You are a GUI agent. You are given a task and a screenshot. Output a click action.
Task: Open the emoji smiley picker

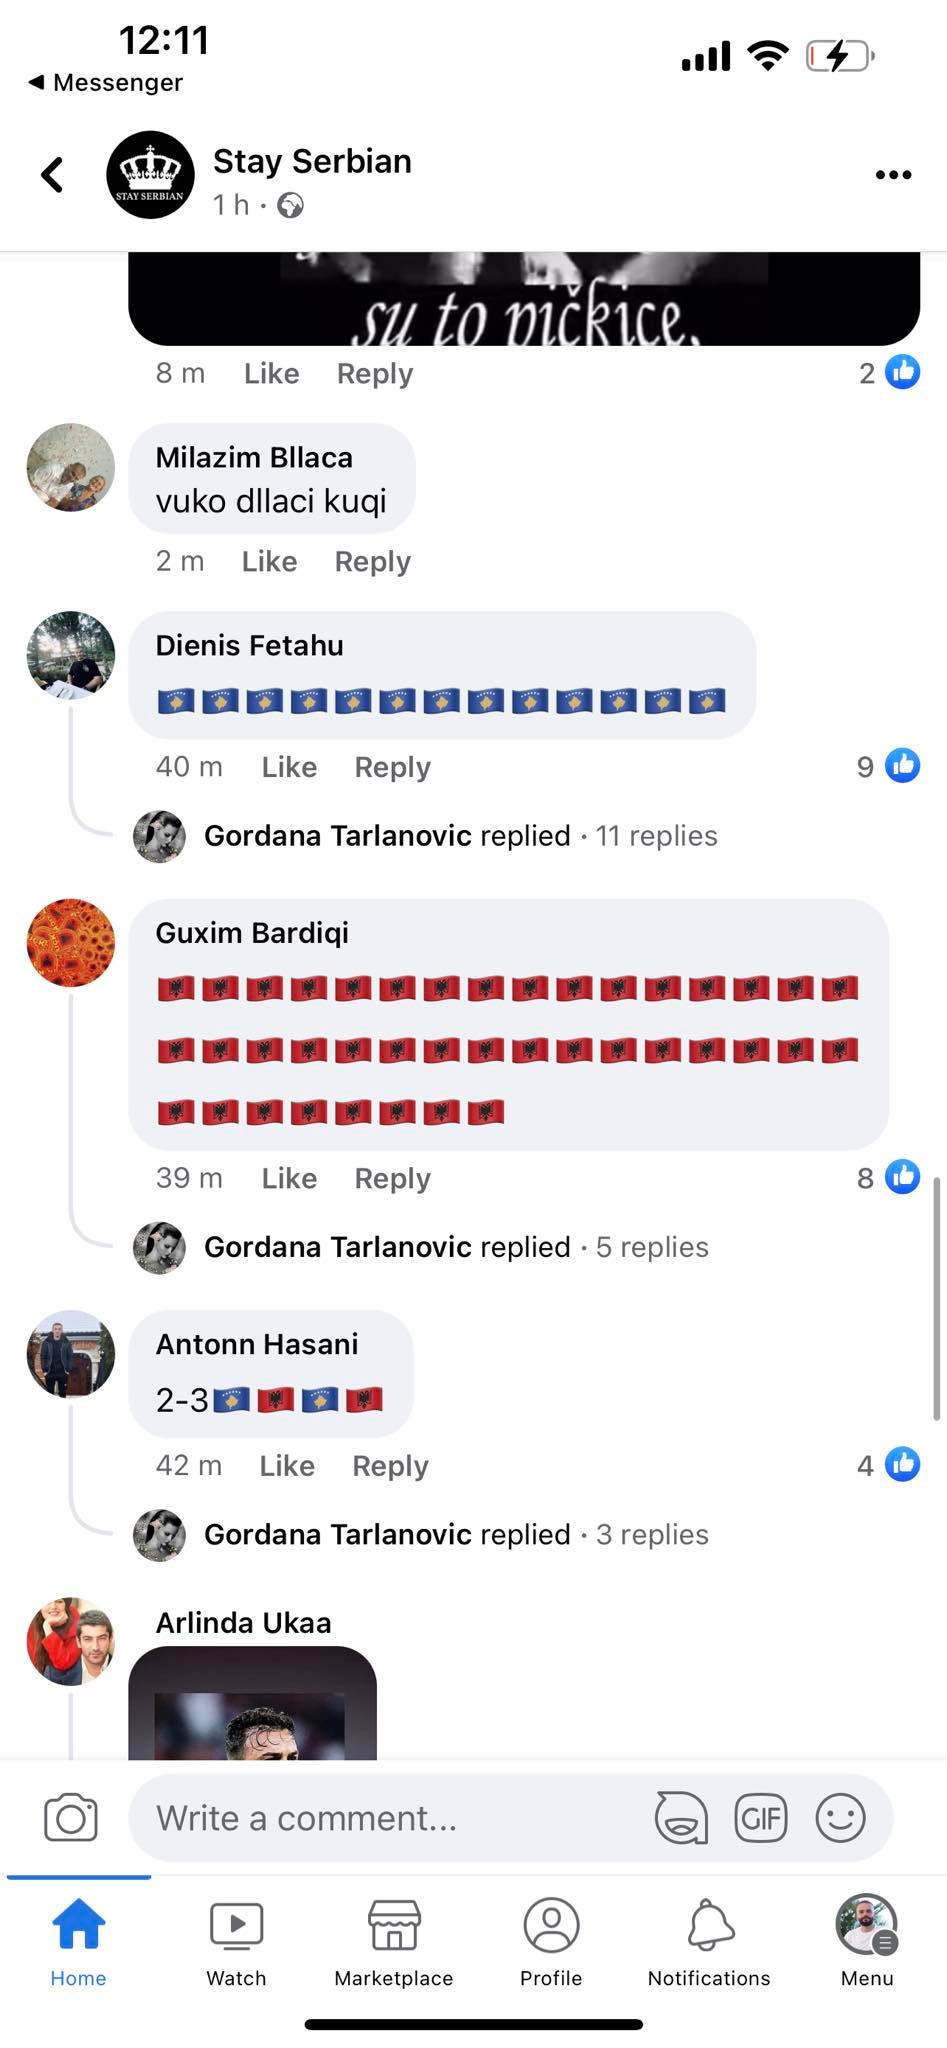840,1818
